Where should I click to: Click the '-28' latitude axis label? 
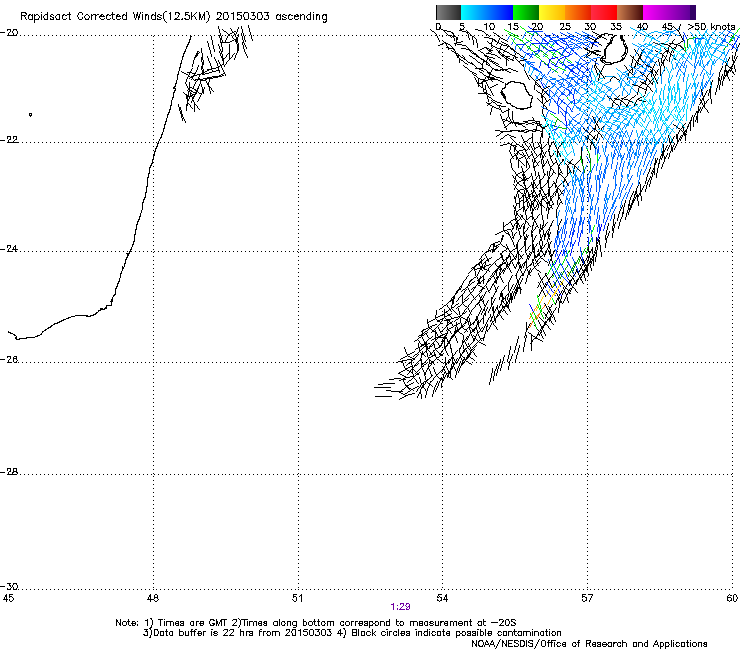[9, 472]
